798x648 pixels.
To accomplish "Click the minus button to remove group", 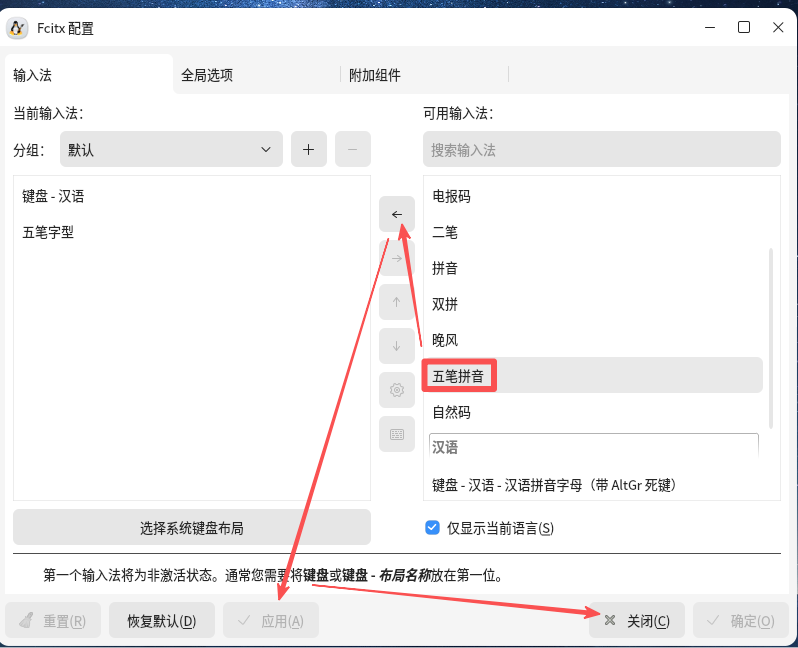I will [352, 149].
